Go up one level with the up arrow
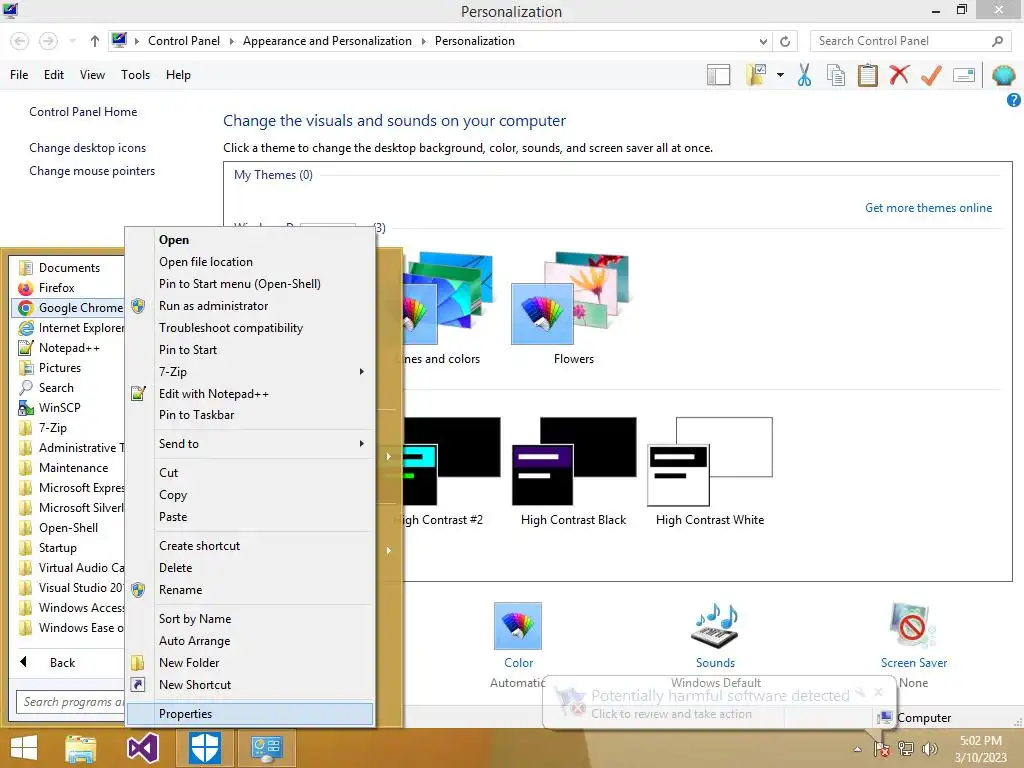 pos(95,41)
